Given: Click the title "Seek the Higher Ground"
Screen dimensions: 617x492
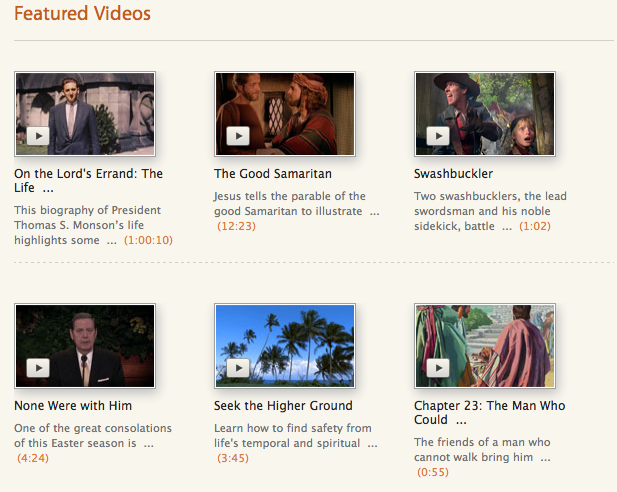Looking at the screenshot, I should pyautogui.click(x=283, y=405).
